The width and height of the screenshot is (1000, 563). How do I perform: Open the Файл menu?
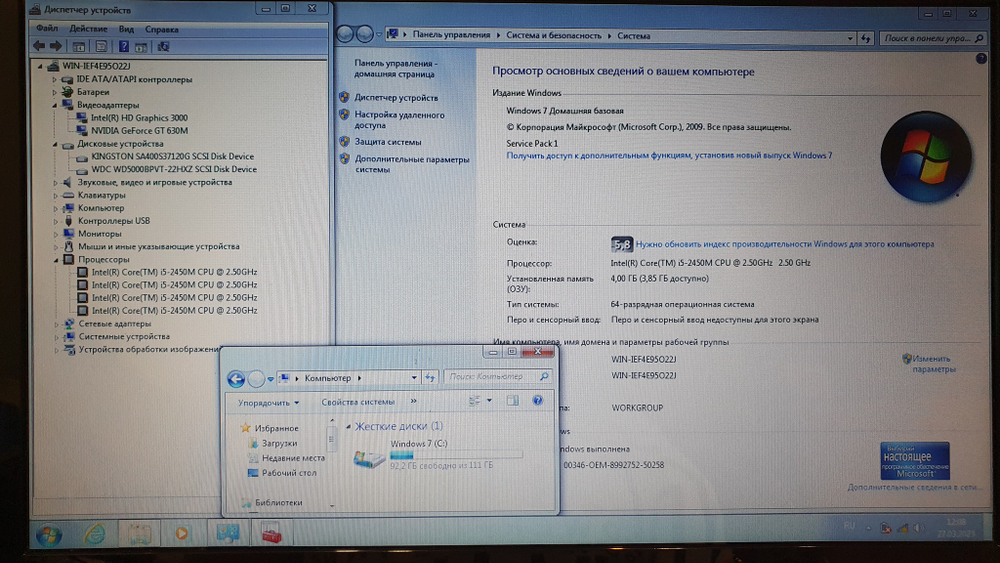point(47,29)
